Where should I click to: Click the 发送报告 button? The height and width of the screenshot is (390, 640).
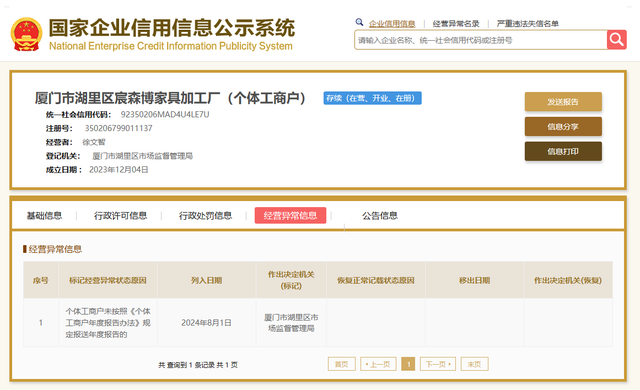563,102
